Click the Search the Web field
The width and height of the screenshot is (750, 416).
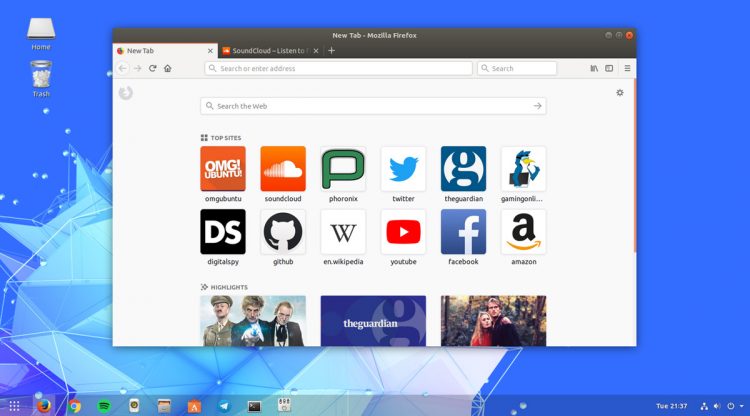tap(373, 106)
